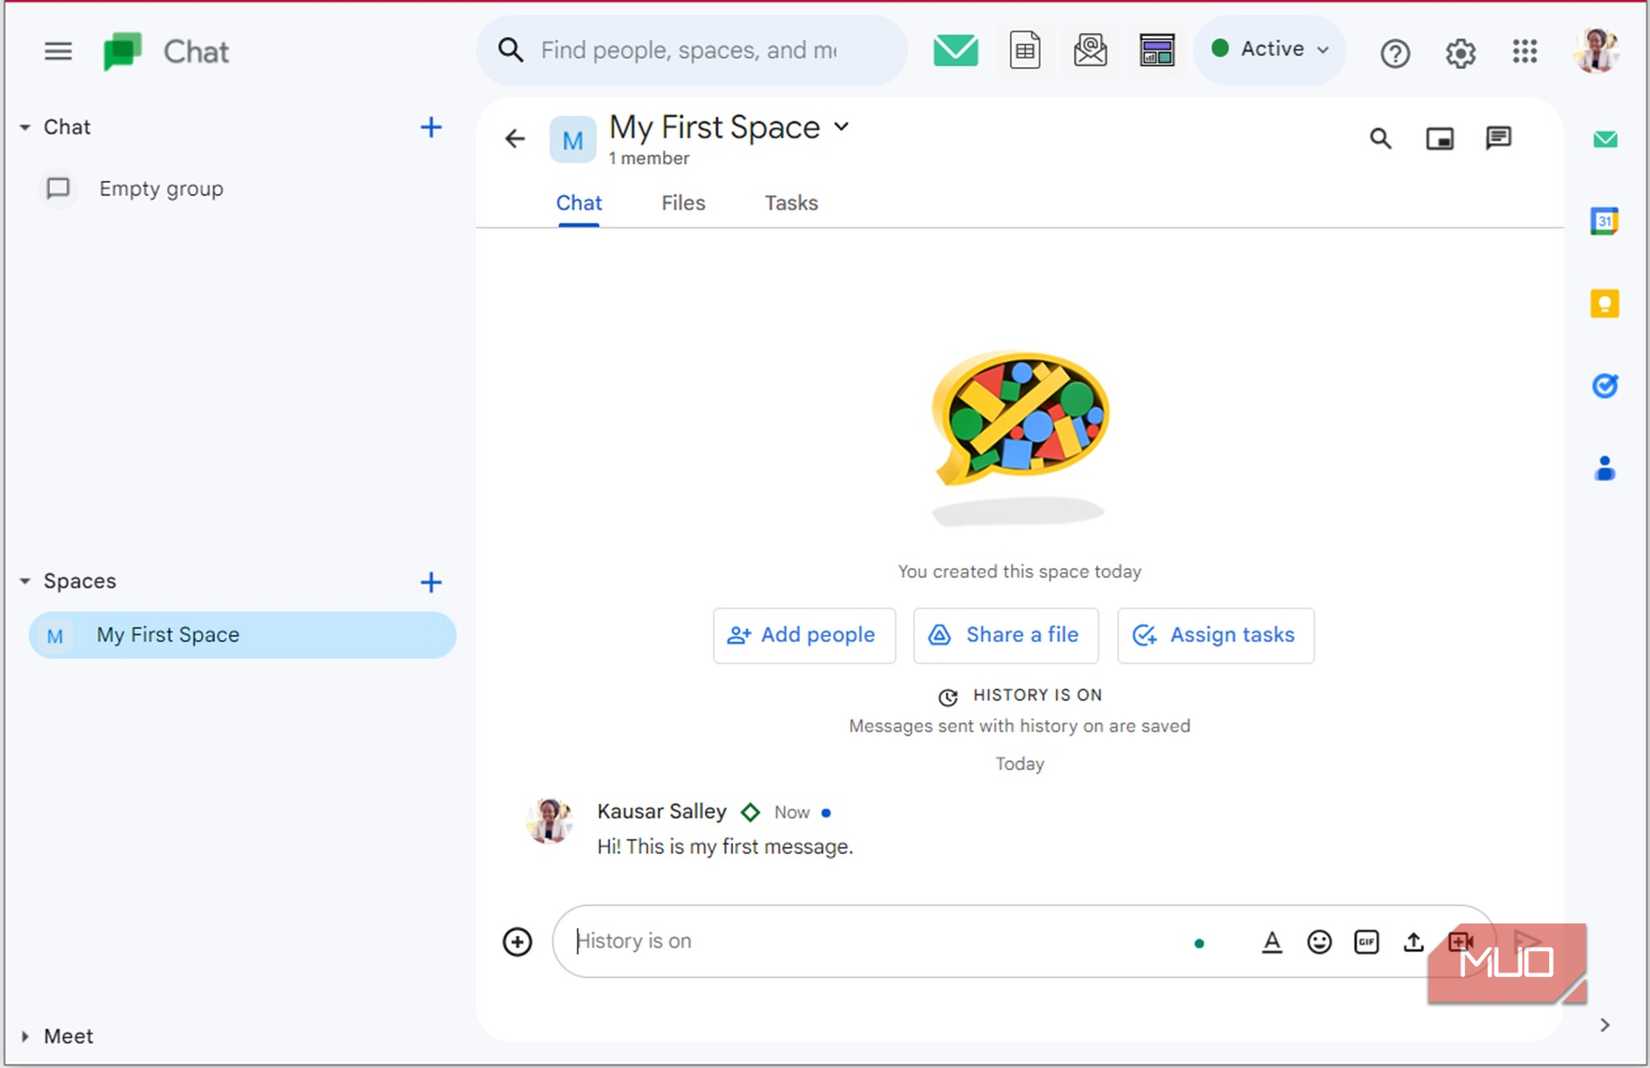1650x1068 pixels.
Task: Click the mail-merge envelope icon in top bar
Action: click(x=1090, y=50)
